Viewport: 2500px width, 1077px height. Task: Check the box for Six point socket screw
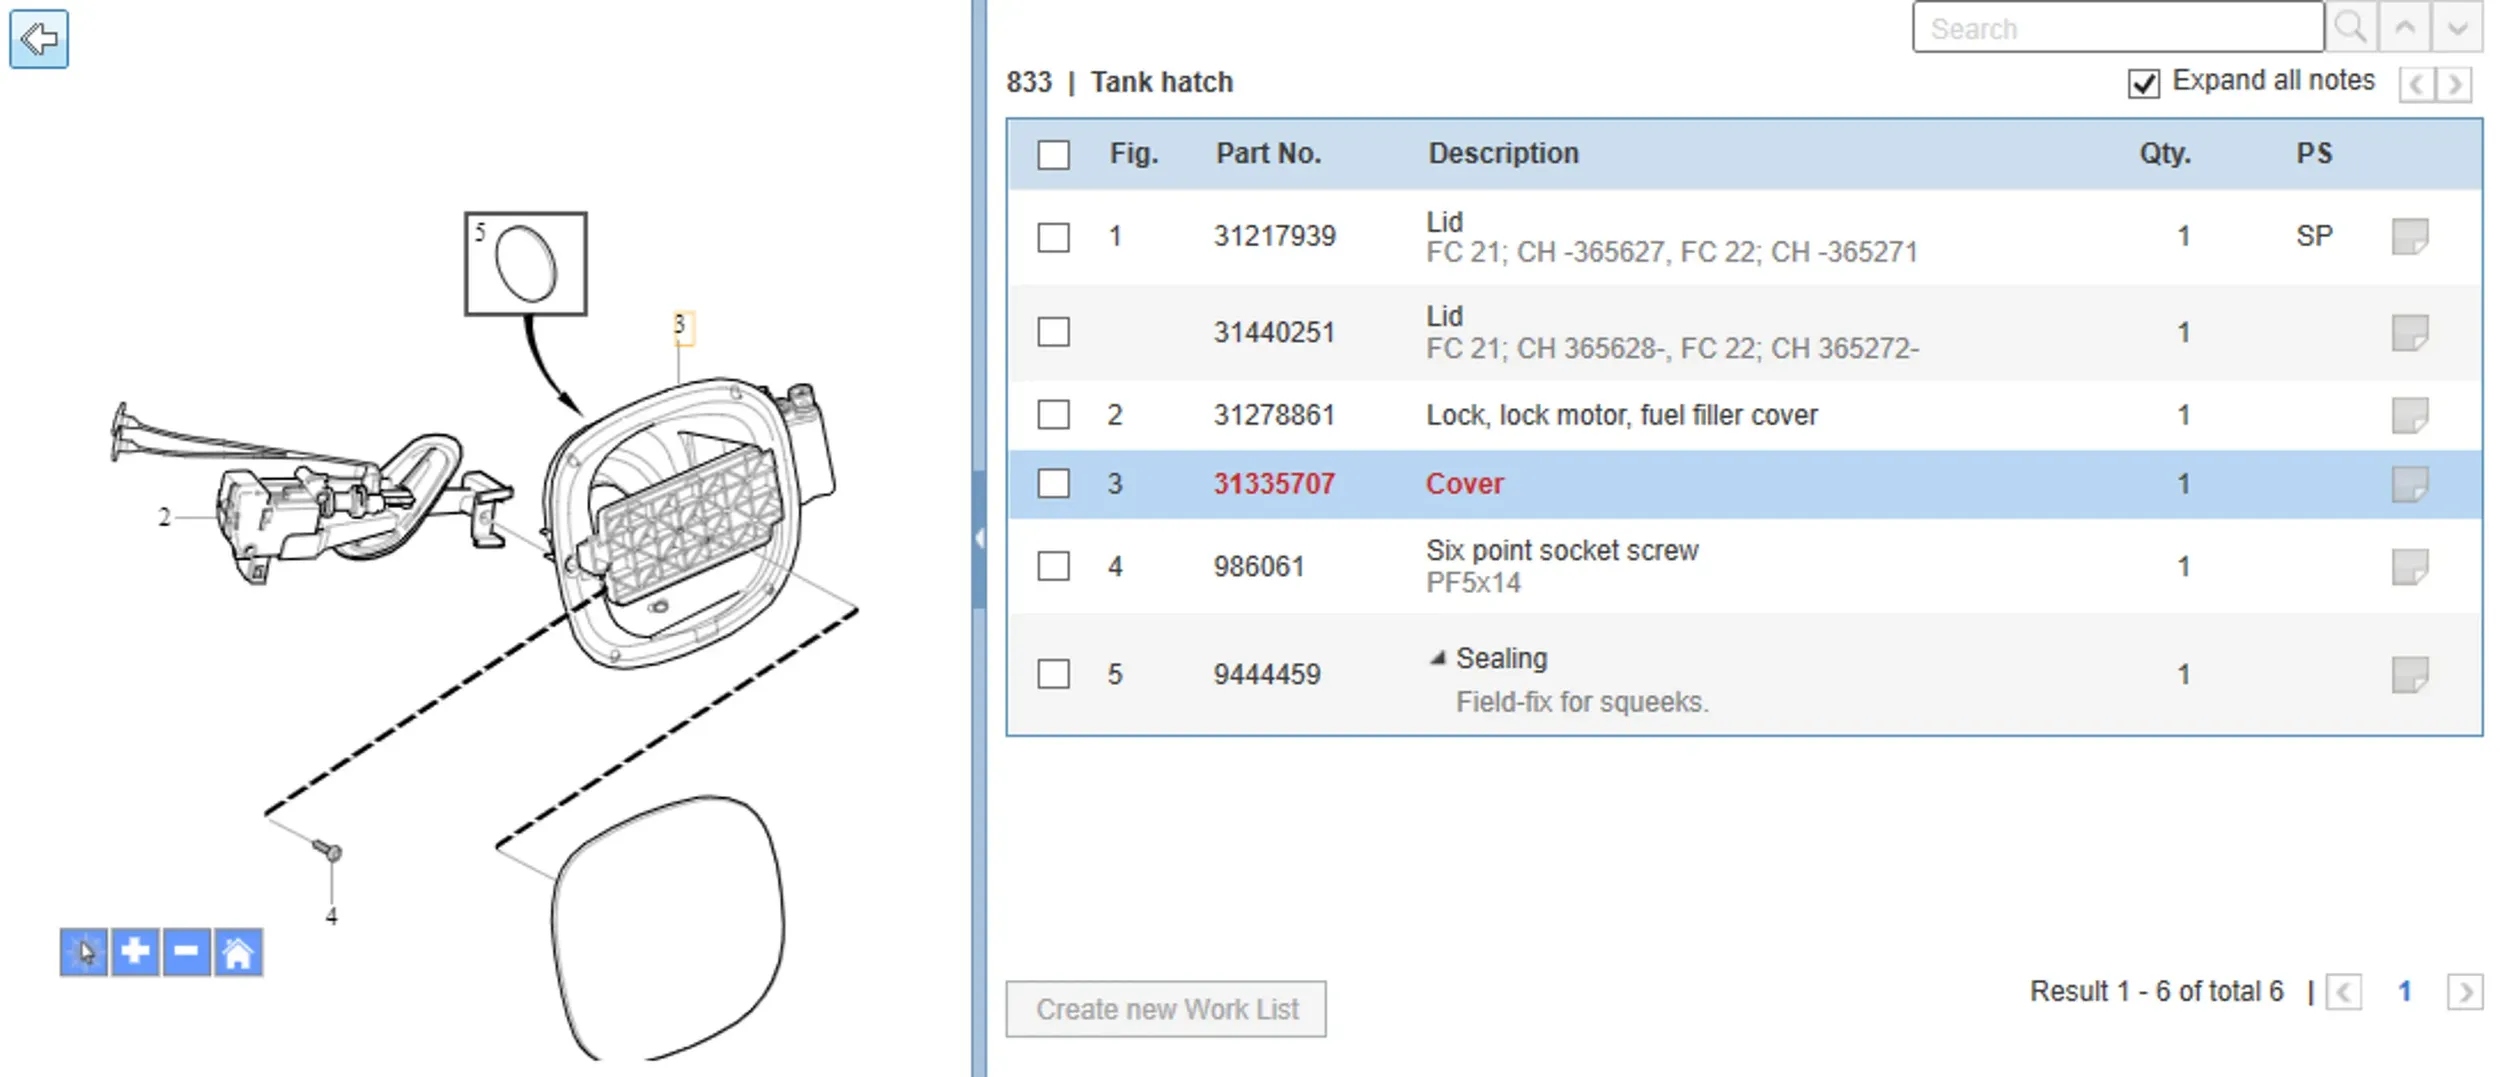1053,566
